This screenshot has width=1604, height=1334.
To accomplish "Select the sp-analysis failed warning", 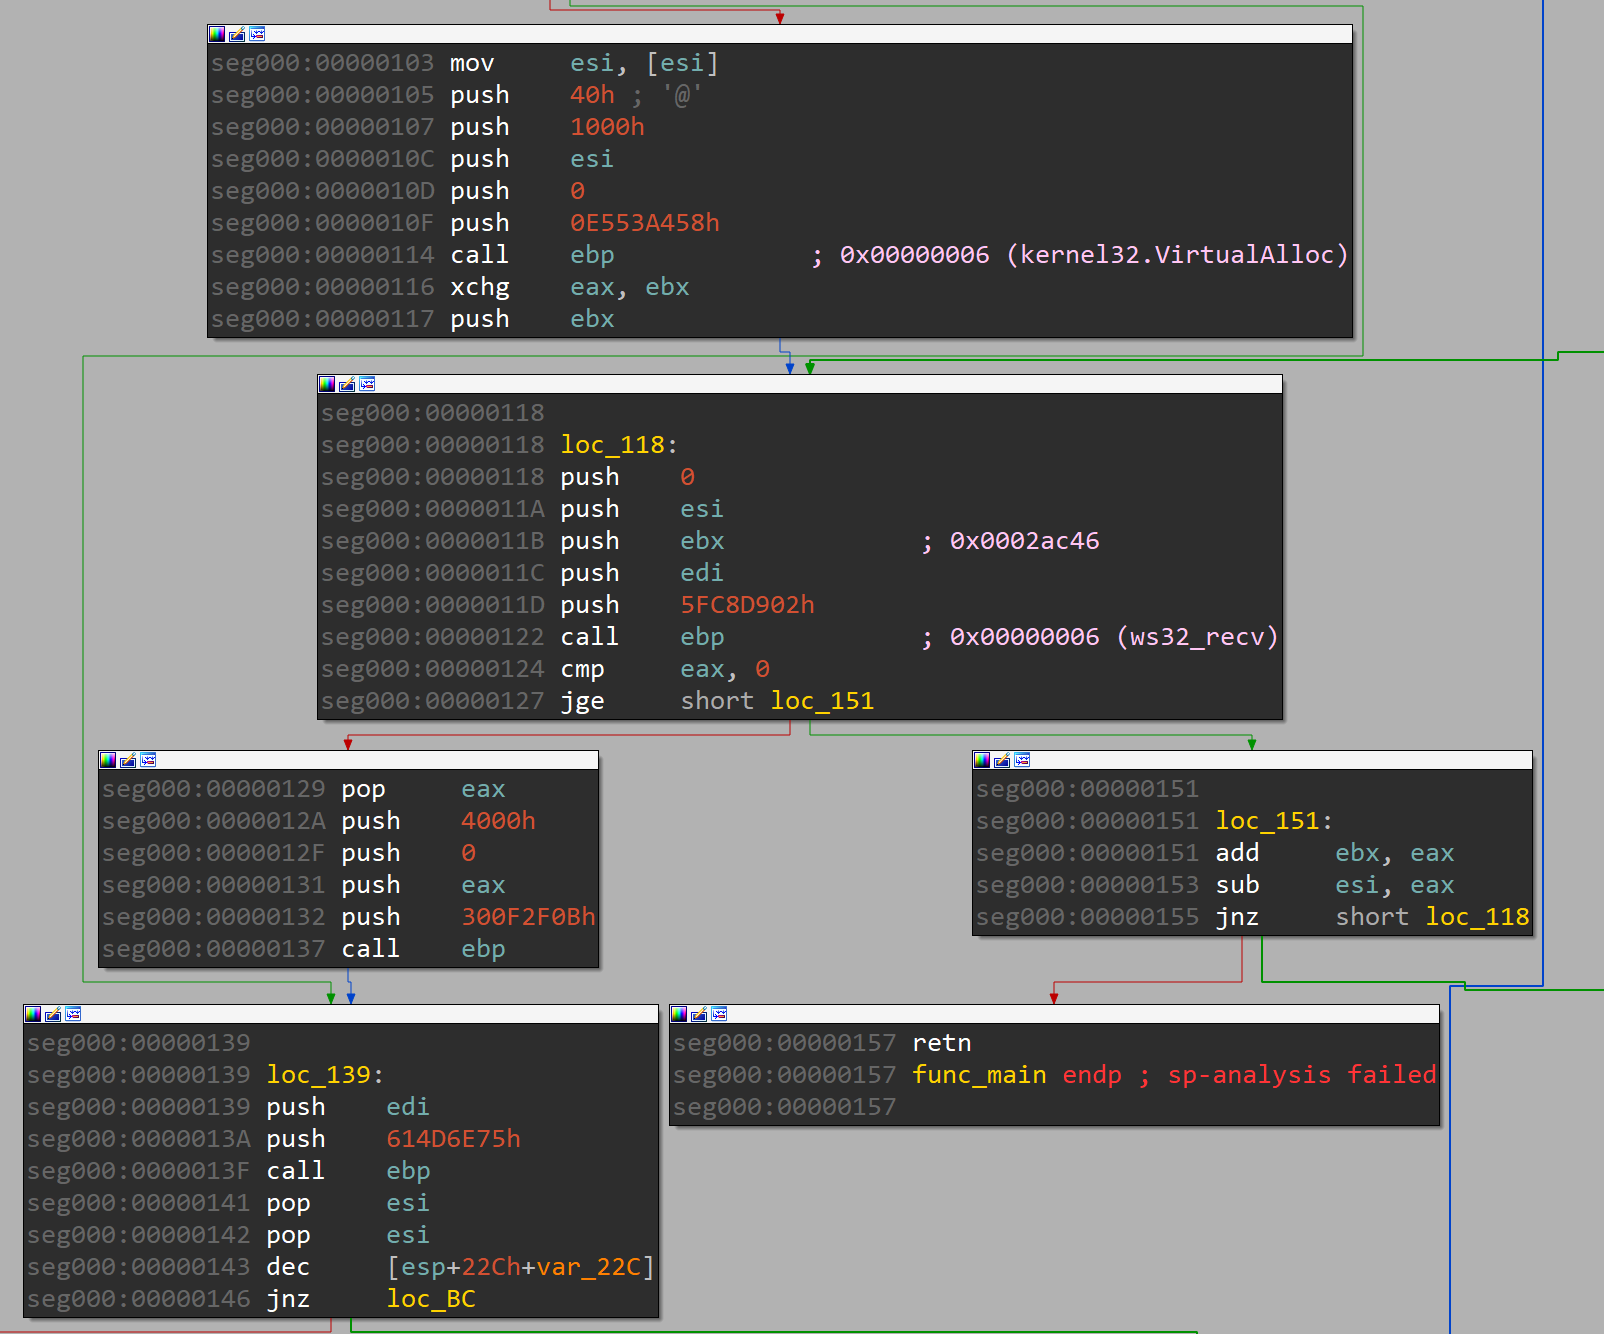I will tap(1302, 1075).
